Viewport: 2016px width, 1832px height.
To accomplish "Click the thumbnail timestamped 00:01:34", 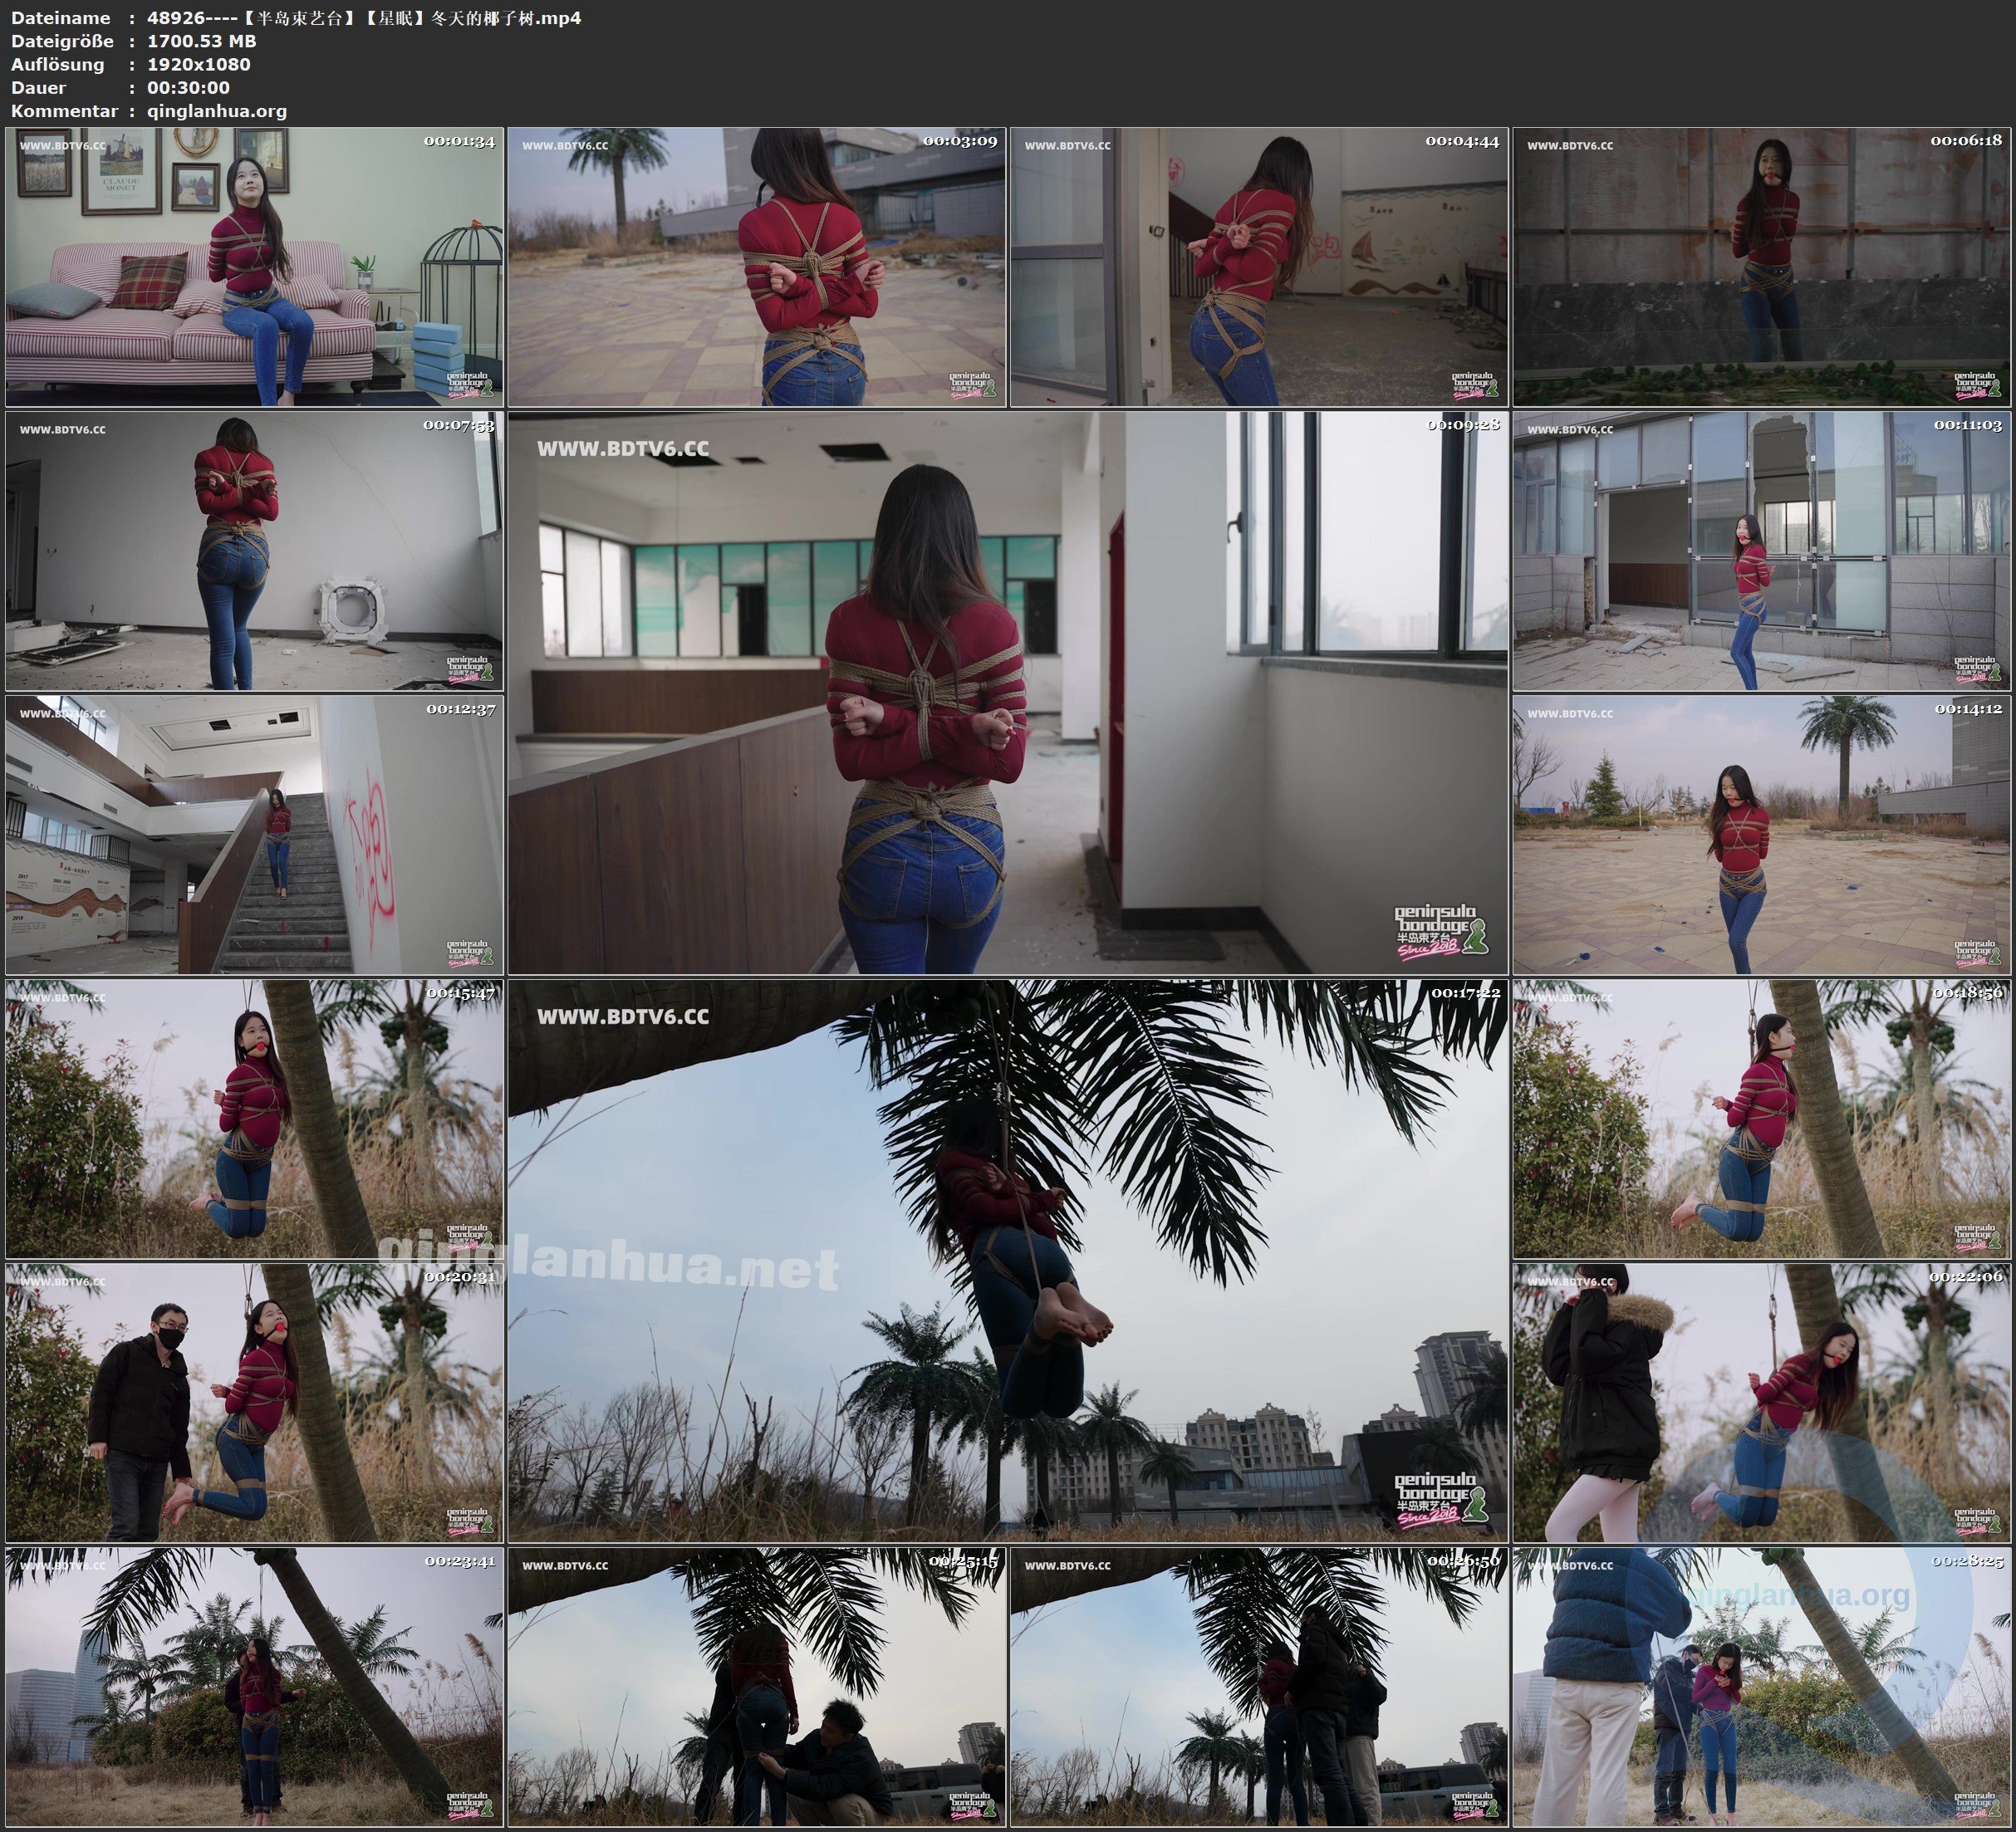I will point(254,267).
